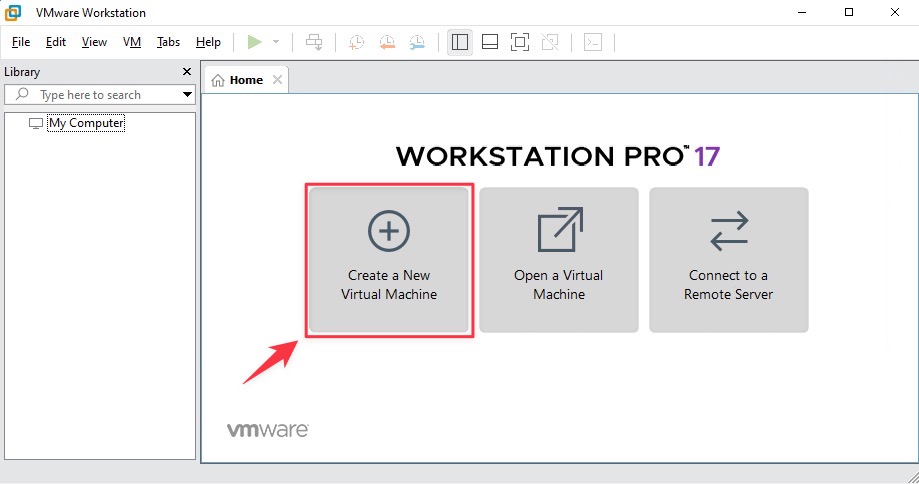This screenshot has width=919, height=484.
Task: Click the Revert to Snapshot icon
Action: 387,42
